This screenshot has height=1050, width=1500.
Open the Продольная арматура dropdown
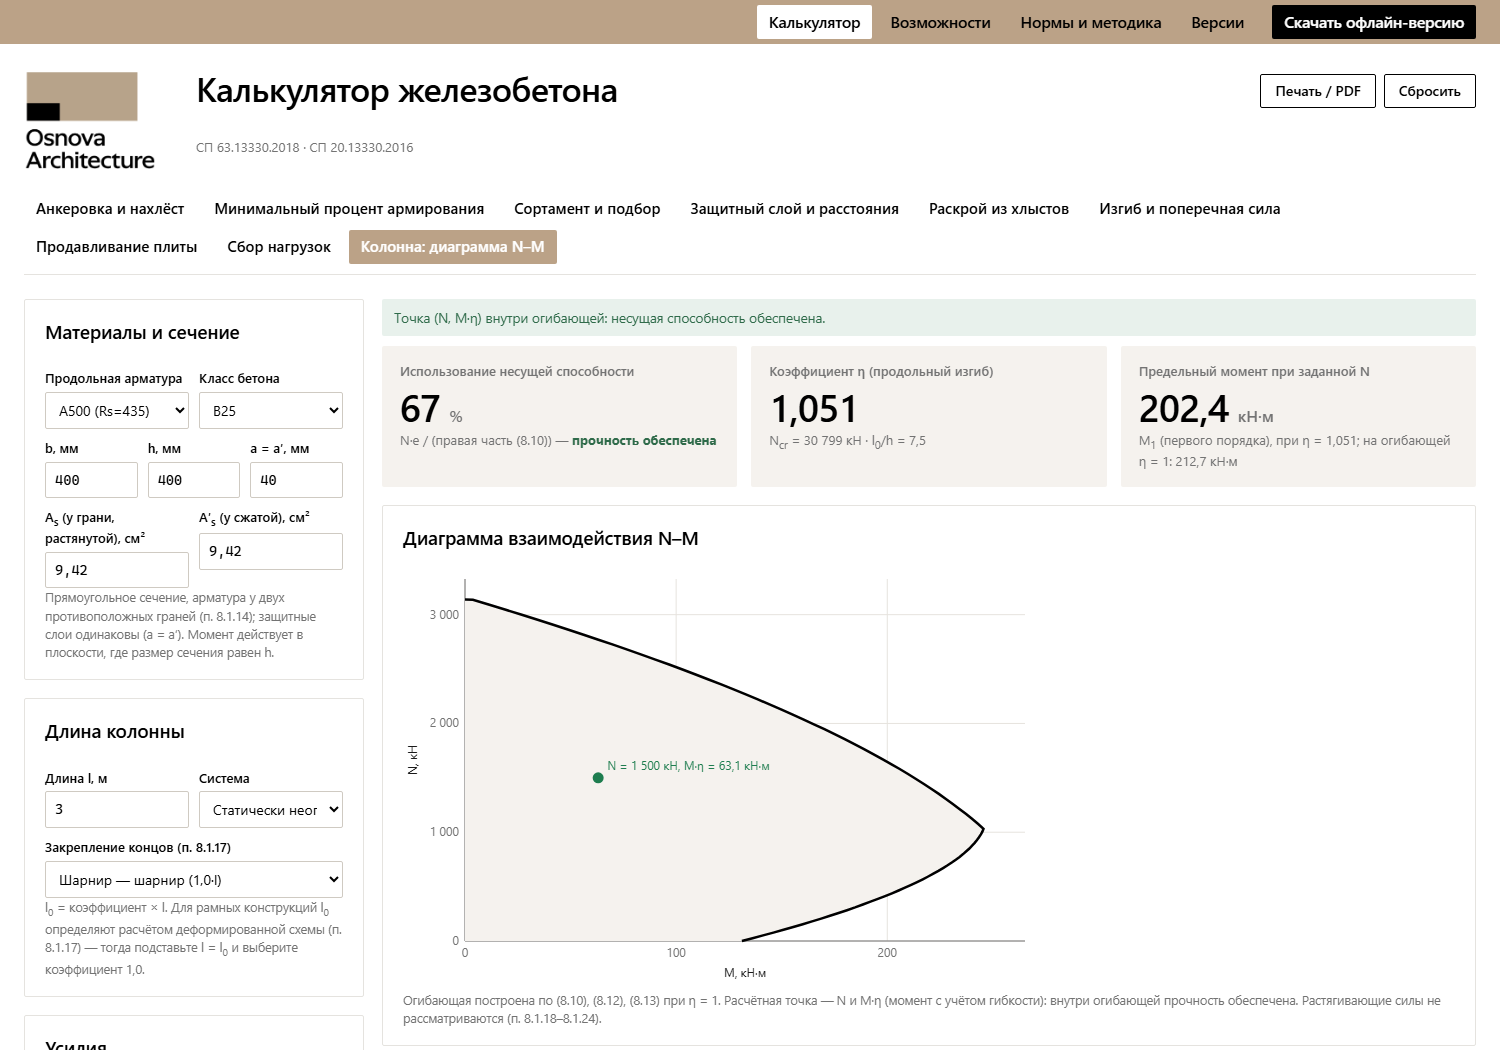coord(117,411)
